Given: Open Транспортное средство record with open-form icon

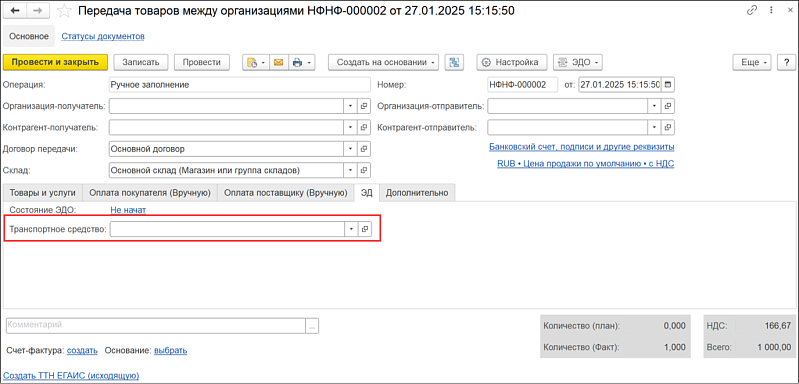Looking at the screenshot, I should point(364,229).
